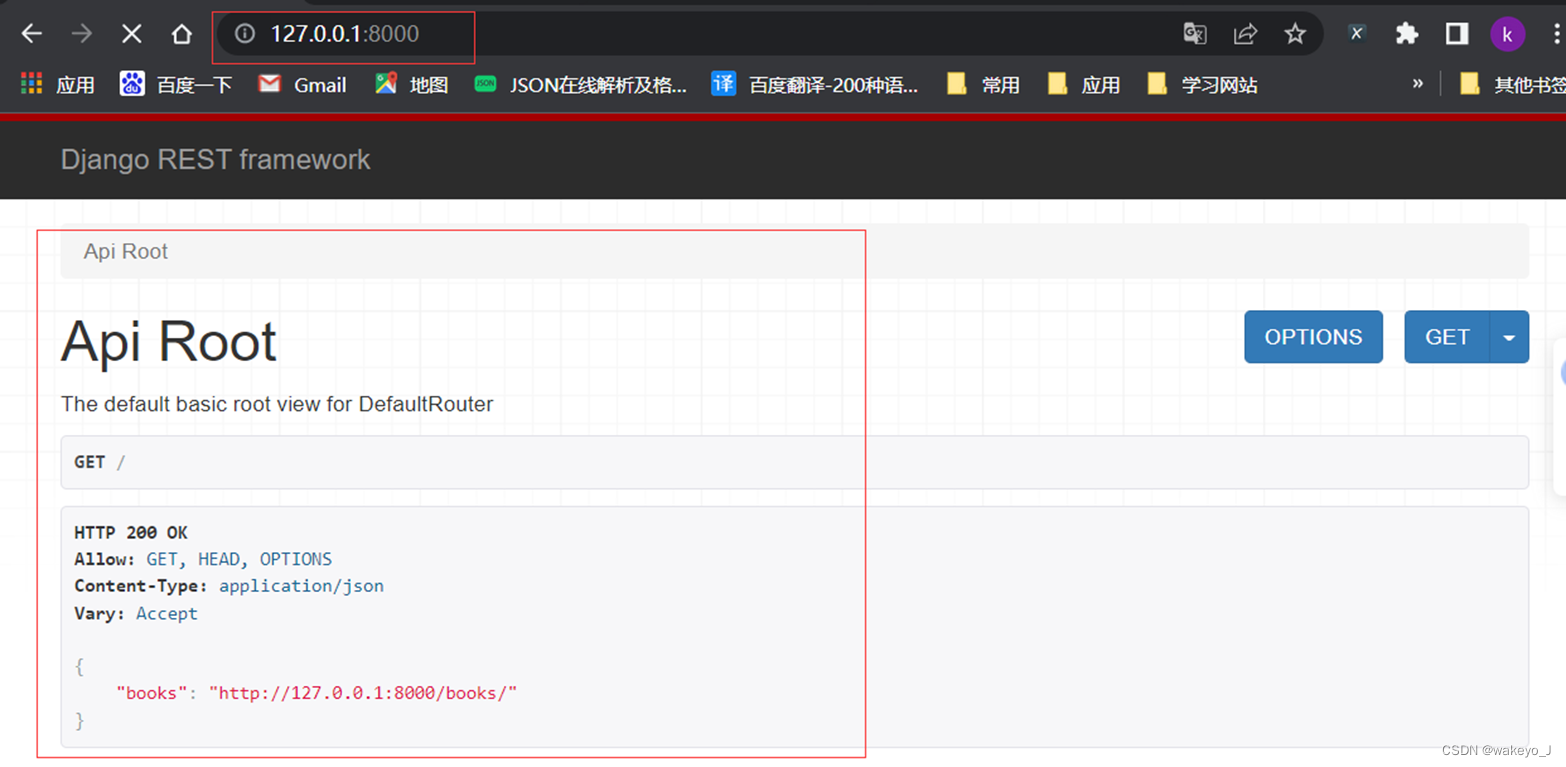Click the share page icon

click(1245, 34)
